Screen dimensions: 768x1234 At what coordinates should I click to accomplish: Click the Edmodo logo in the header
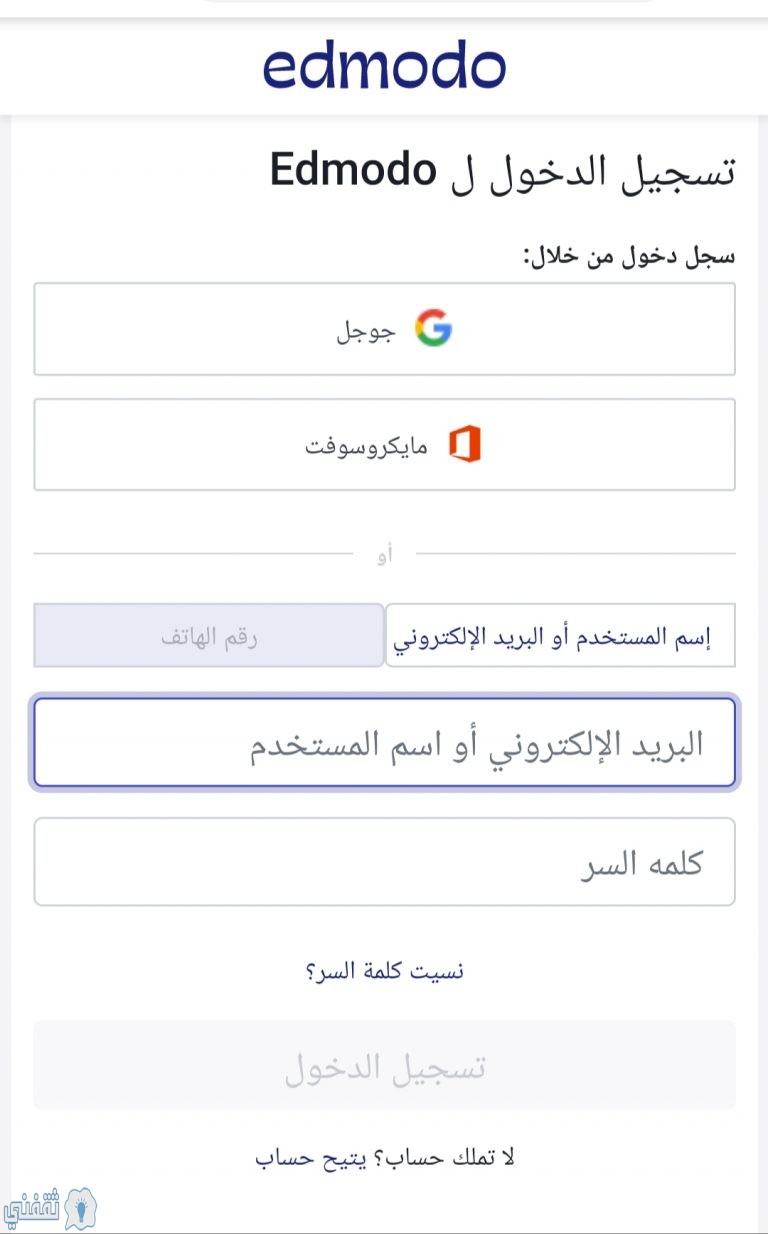click(x=384, y=67)
